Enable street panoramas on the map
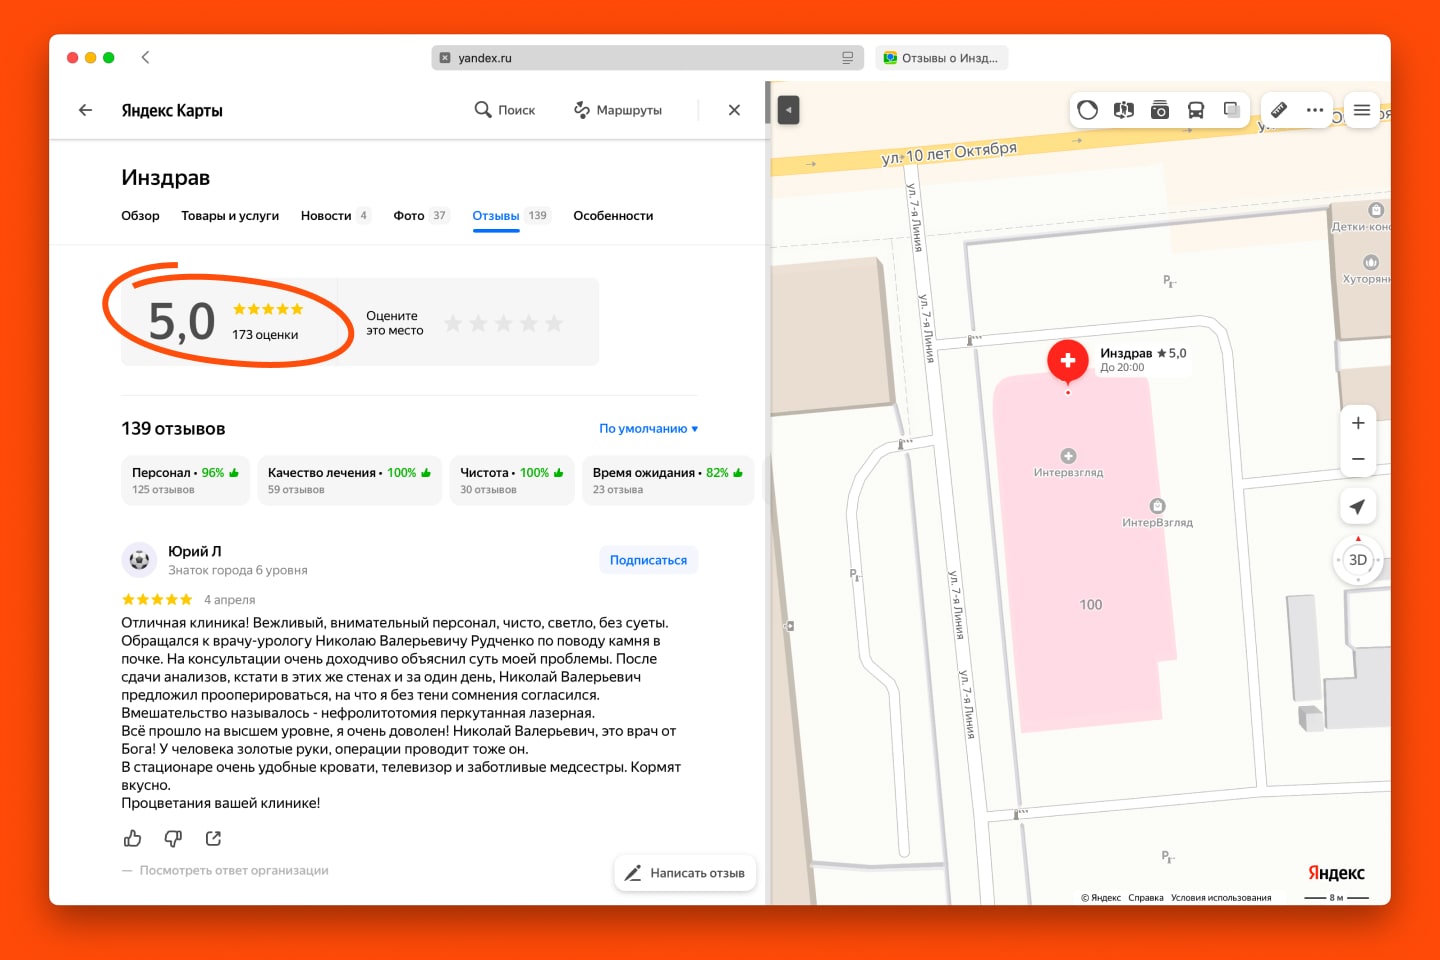The width and height of the screenshot is (1440, 960). (1124, 110)
